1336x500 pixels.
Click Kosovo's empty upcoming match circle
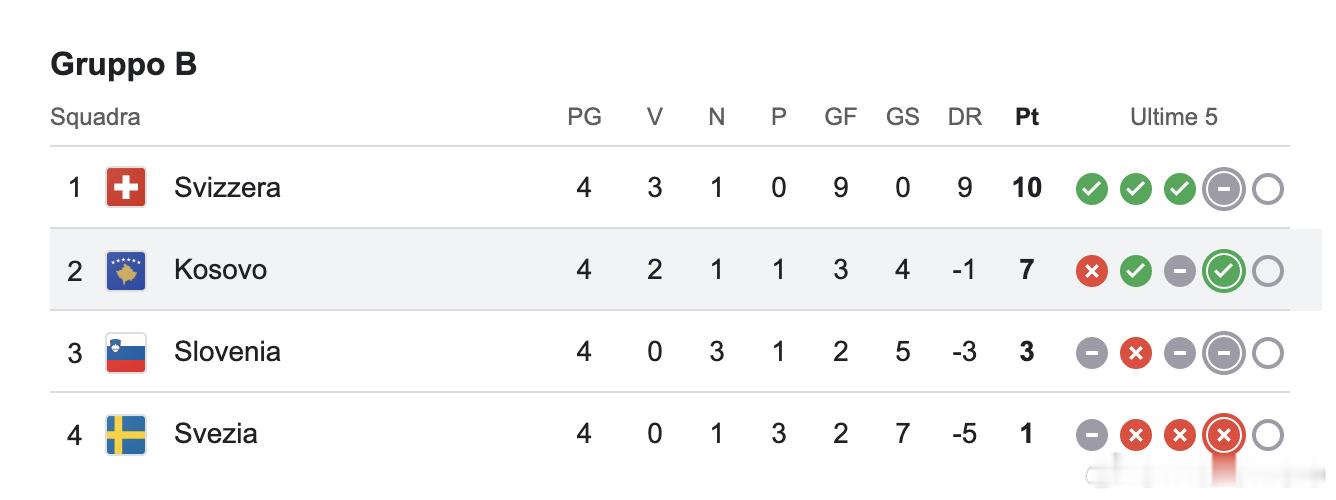[x=1268, y=271]
